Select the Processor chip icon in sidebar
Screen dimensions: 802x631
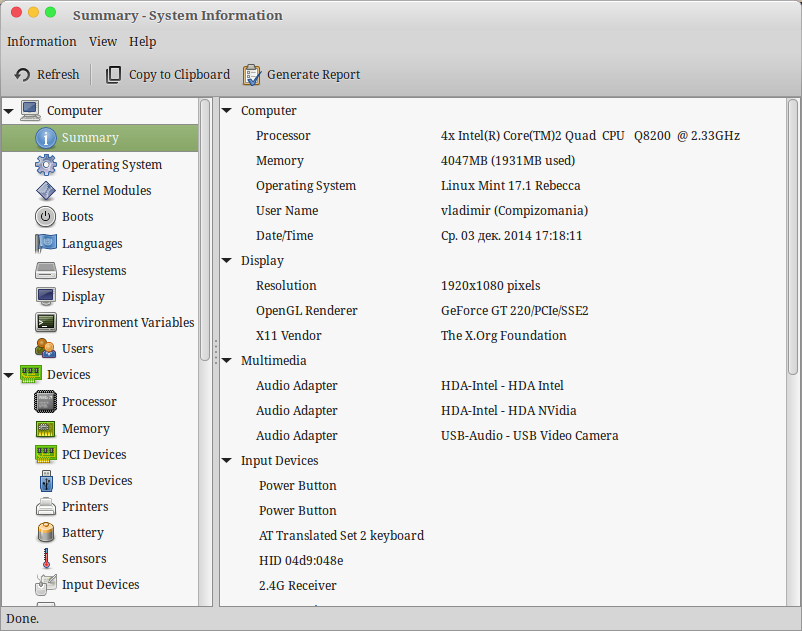(46, 402)
